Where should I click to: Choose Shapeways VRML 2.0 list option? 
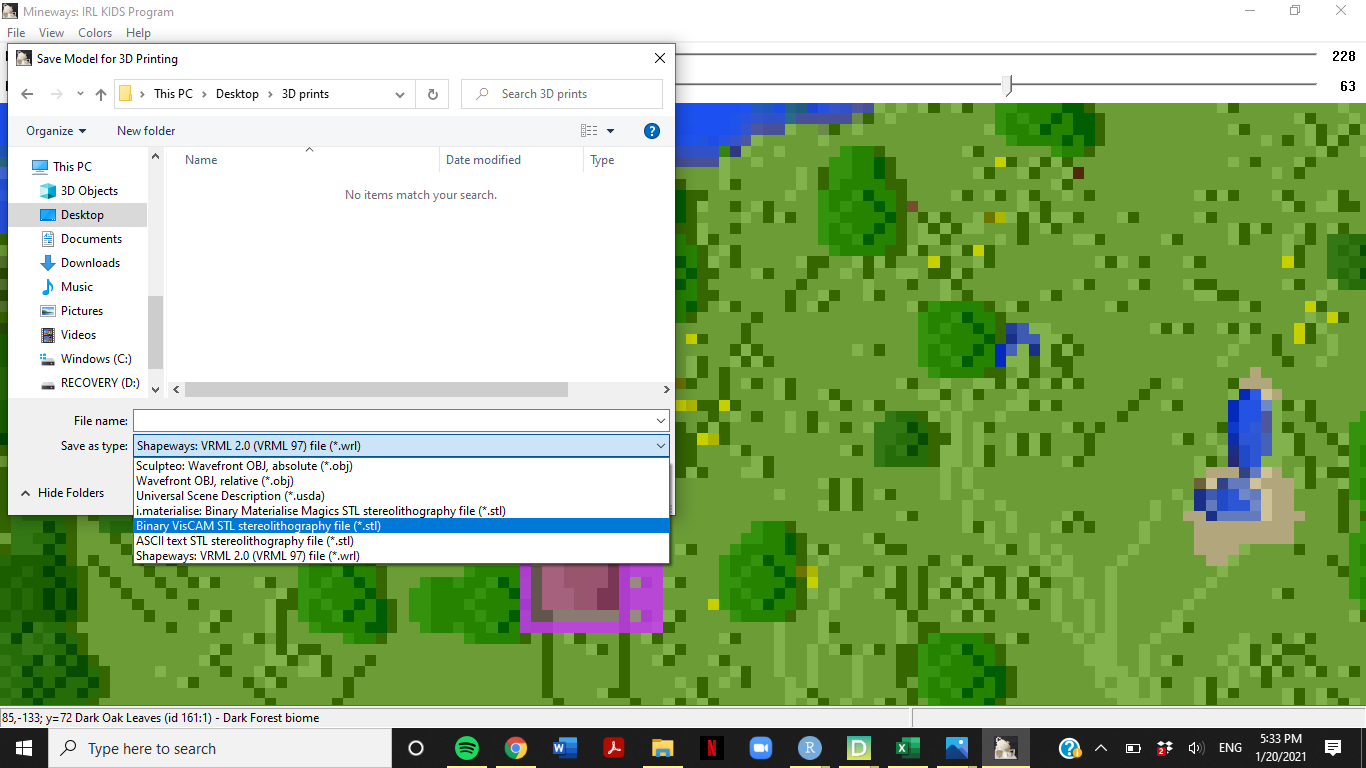[401, 556]
